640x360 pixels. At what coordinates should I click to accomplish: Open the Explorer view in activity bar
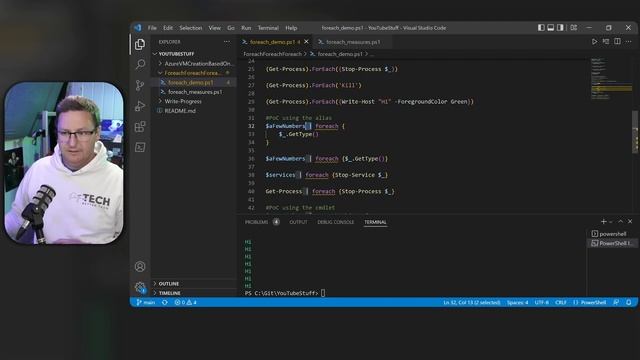pos(140,44)
